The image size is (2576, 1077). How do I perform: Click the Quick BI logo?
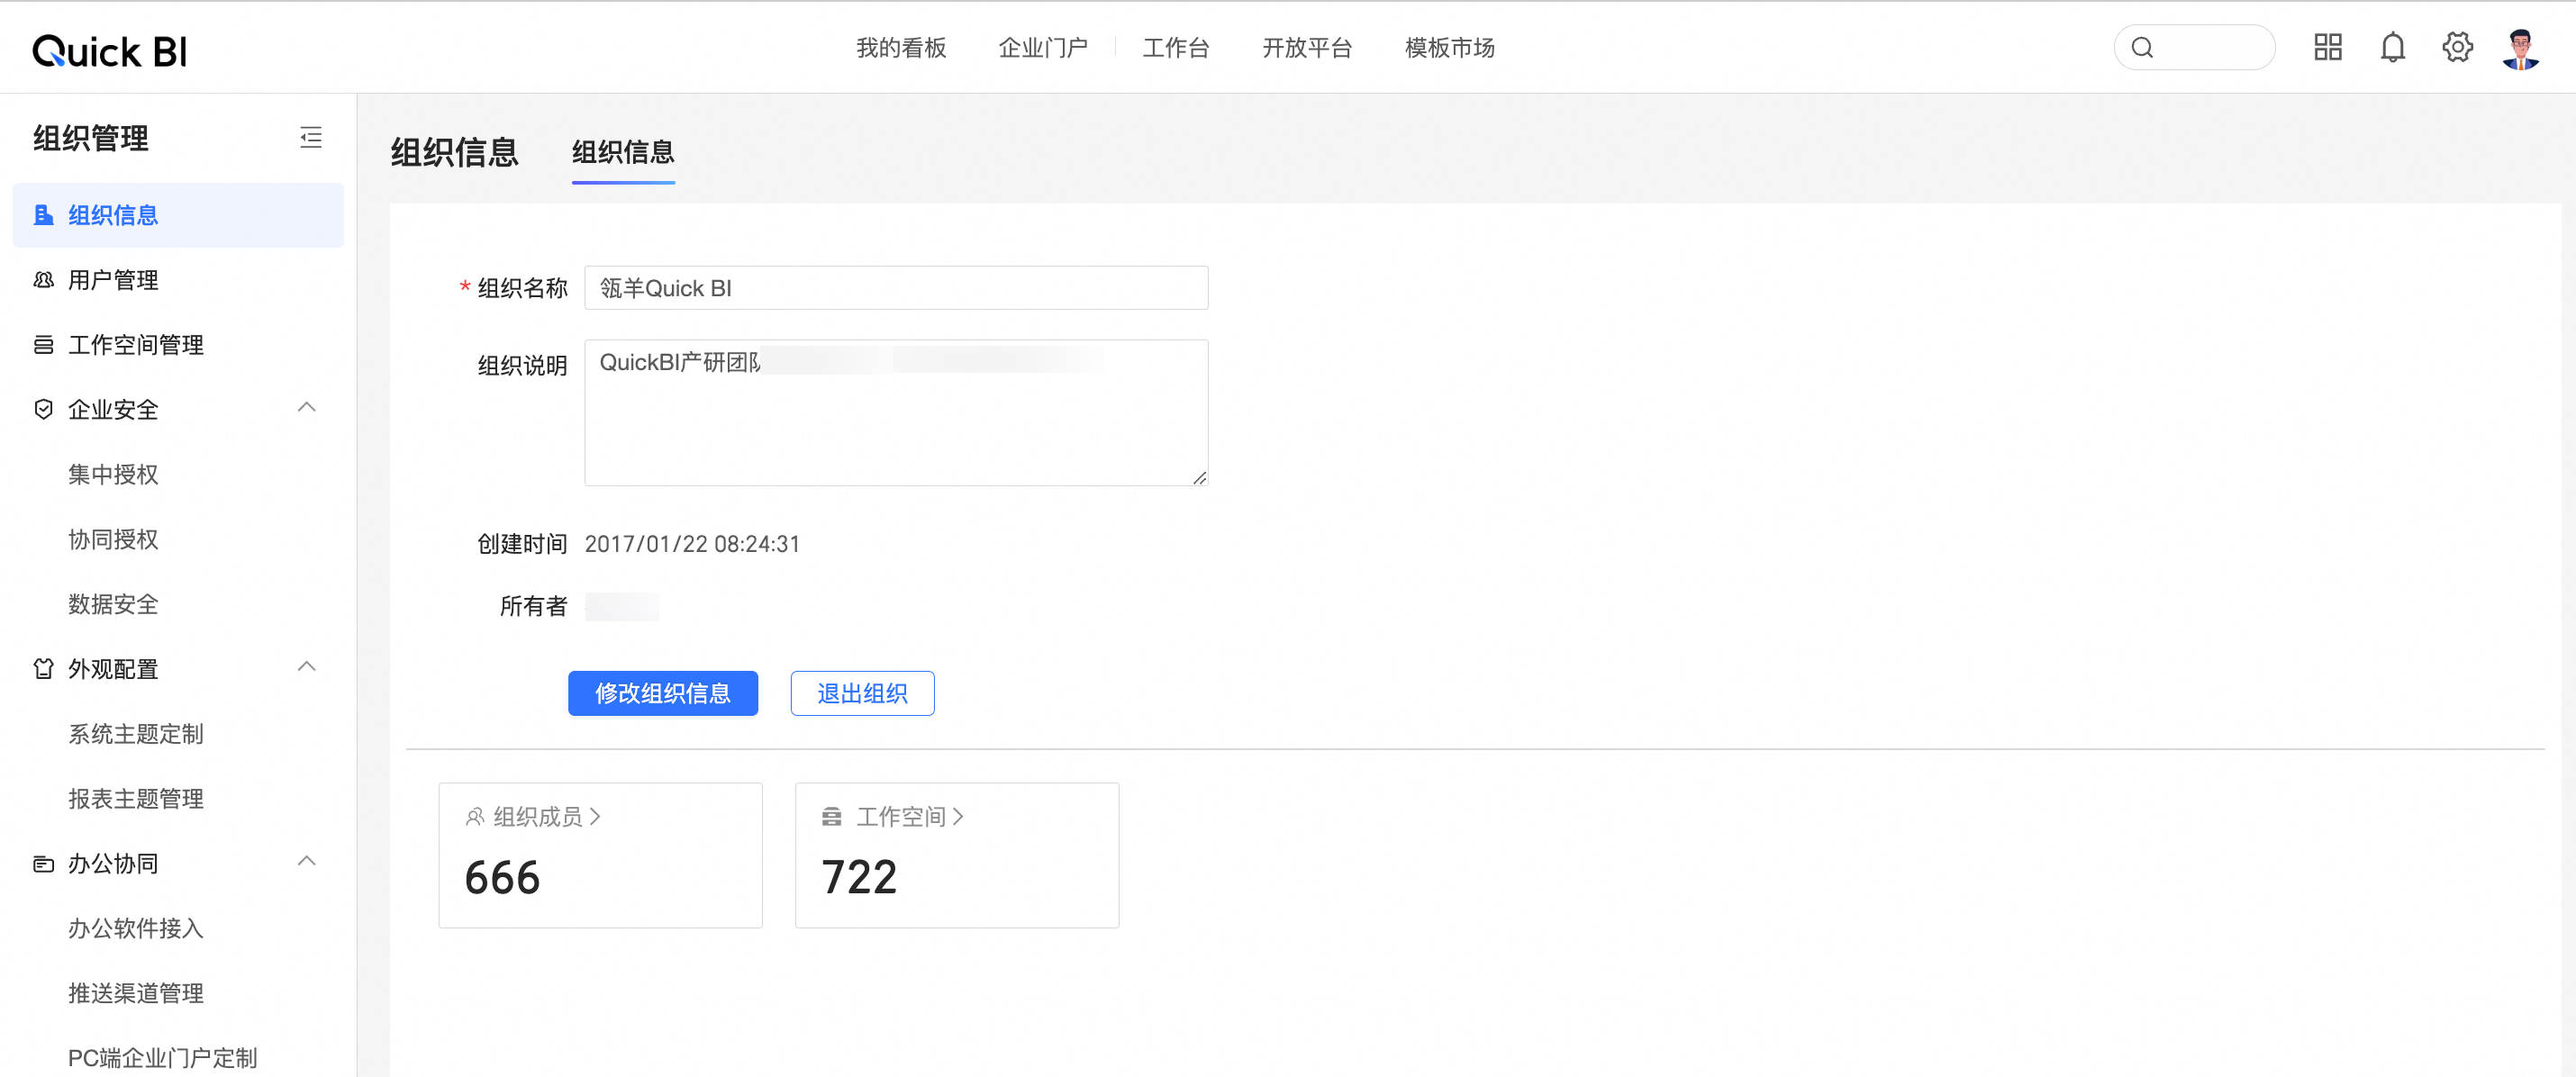click(x=110, y=50)
